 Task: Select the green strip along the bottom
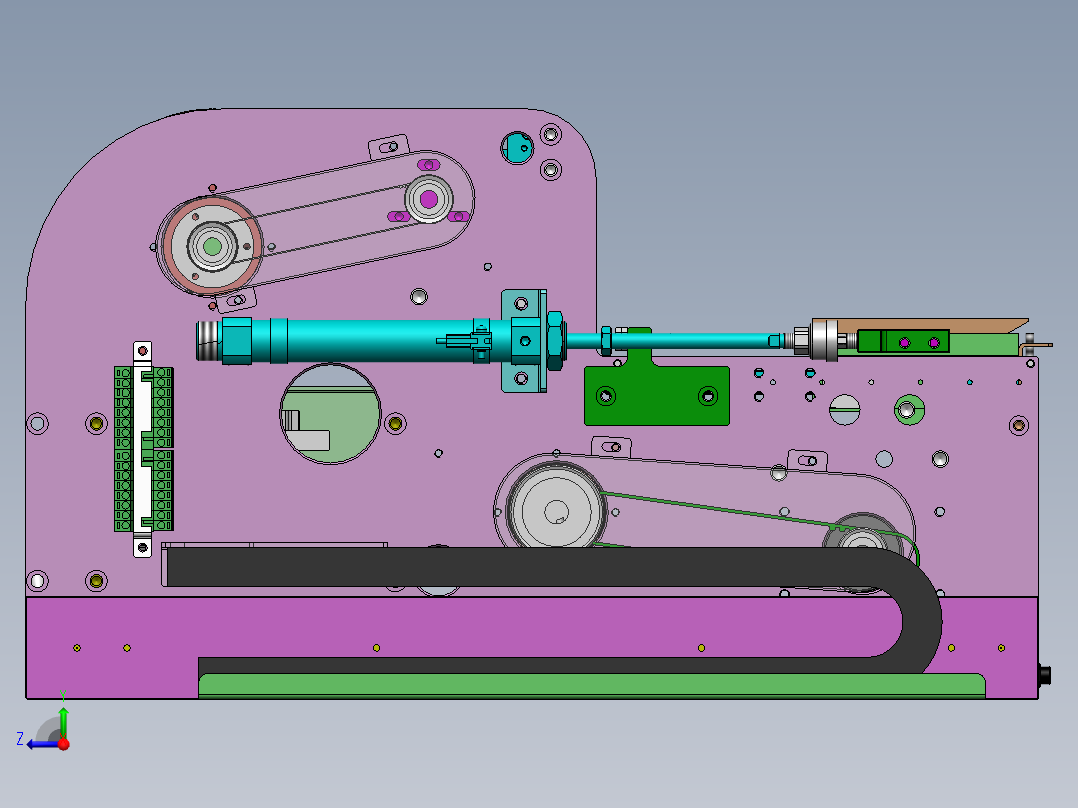click(x=591, y=686)
